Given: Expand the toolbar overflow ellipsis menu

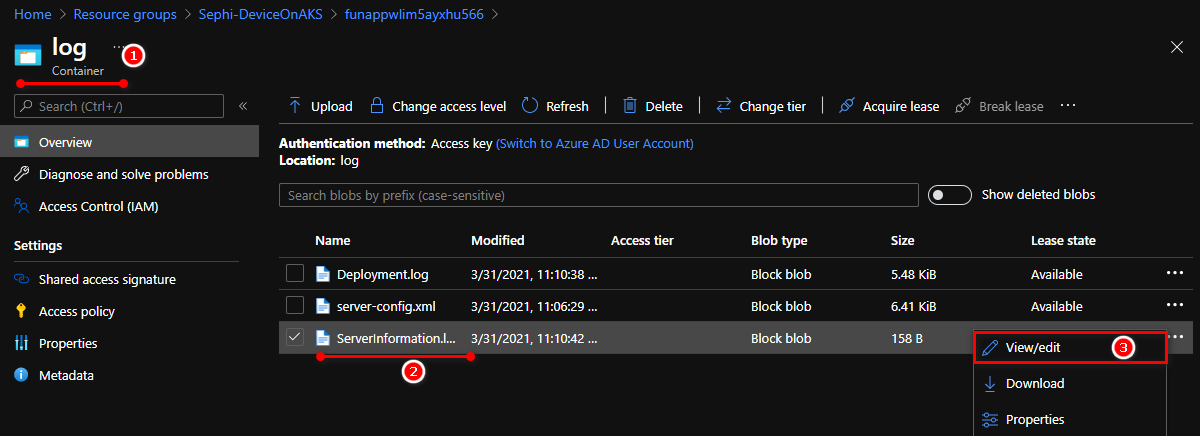Looking at the screenshot, I should click(x=1068, y=106).
